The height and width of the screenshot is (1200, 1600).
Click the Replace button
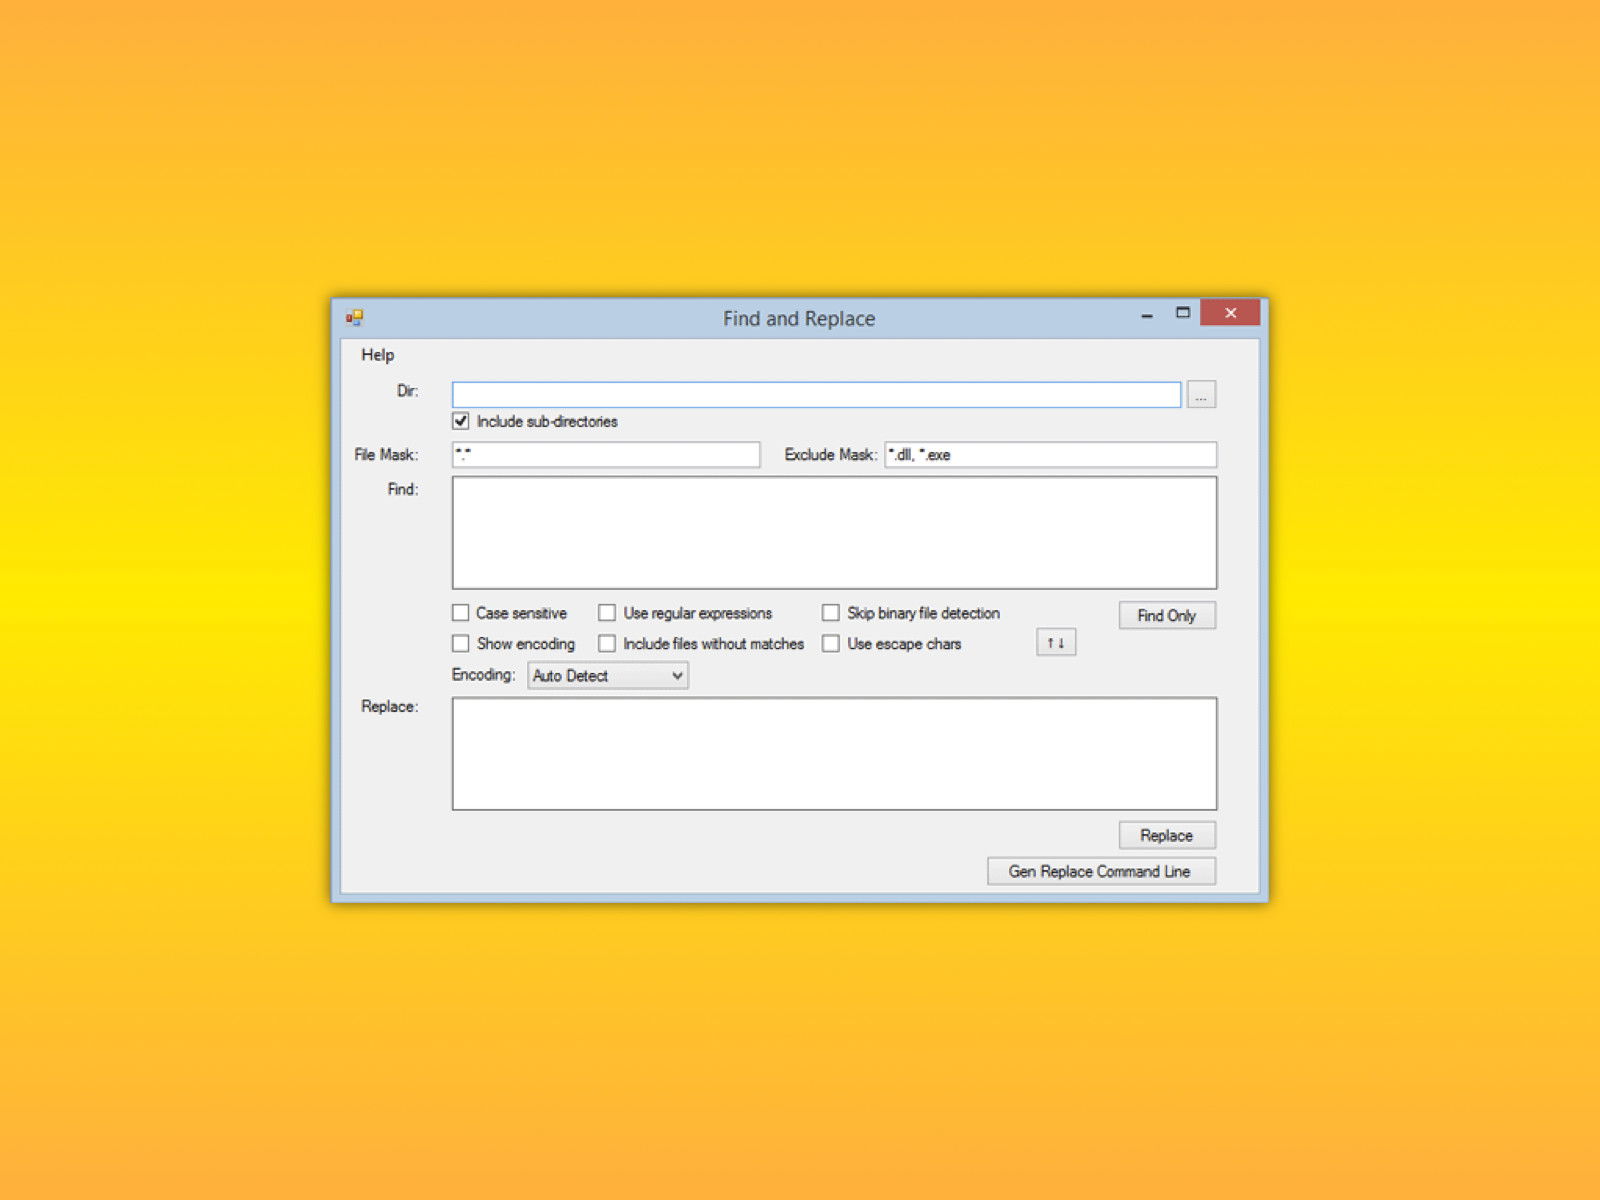pyautogui.click(x=1167, y=835)
